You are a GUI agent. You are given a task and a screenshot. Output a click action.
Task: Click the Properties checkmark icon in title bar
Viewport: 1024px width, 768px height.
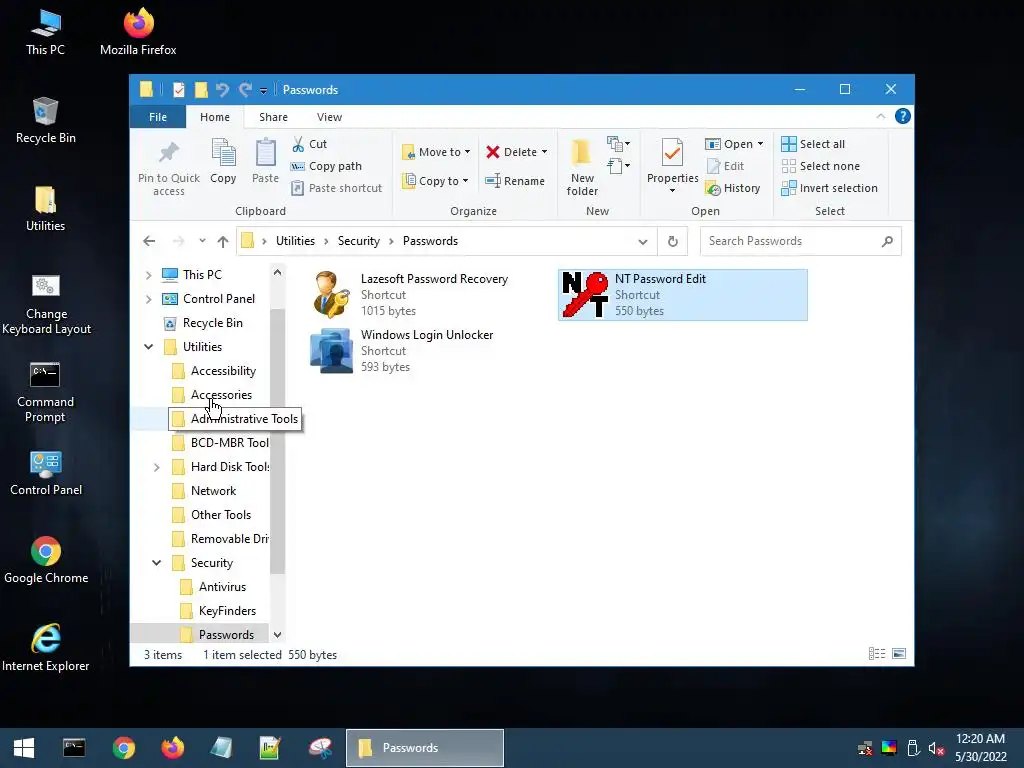point(178,89)
